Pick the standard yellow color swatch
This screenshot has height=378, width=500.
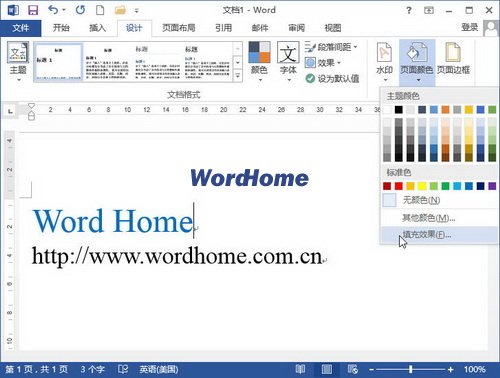pos(422,186)
